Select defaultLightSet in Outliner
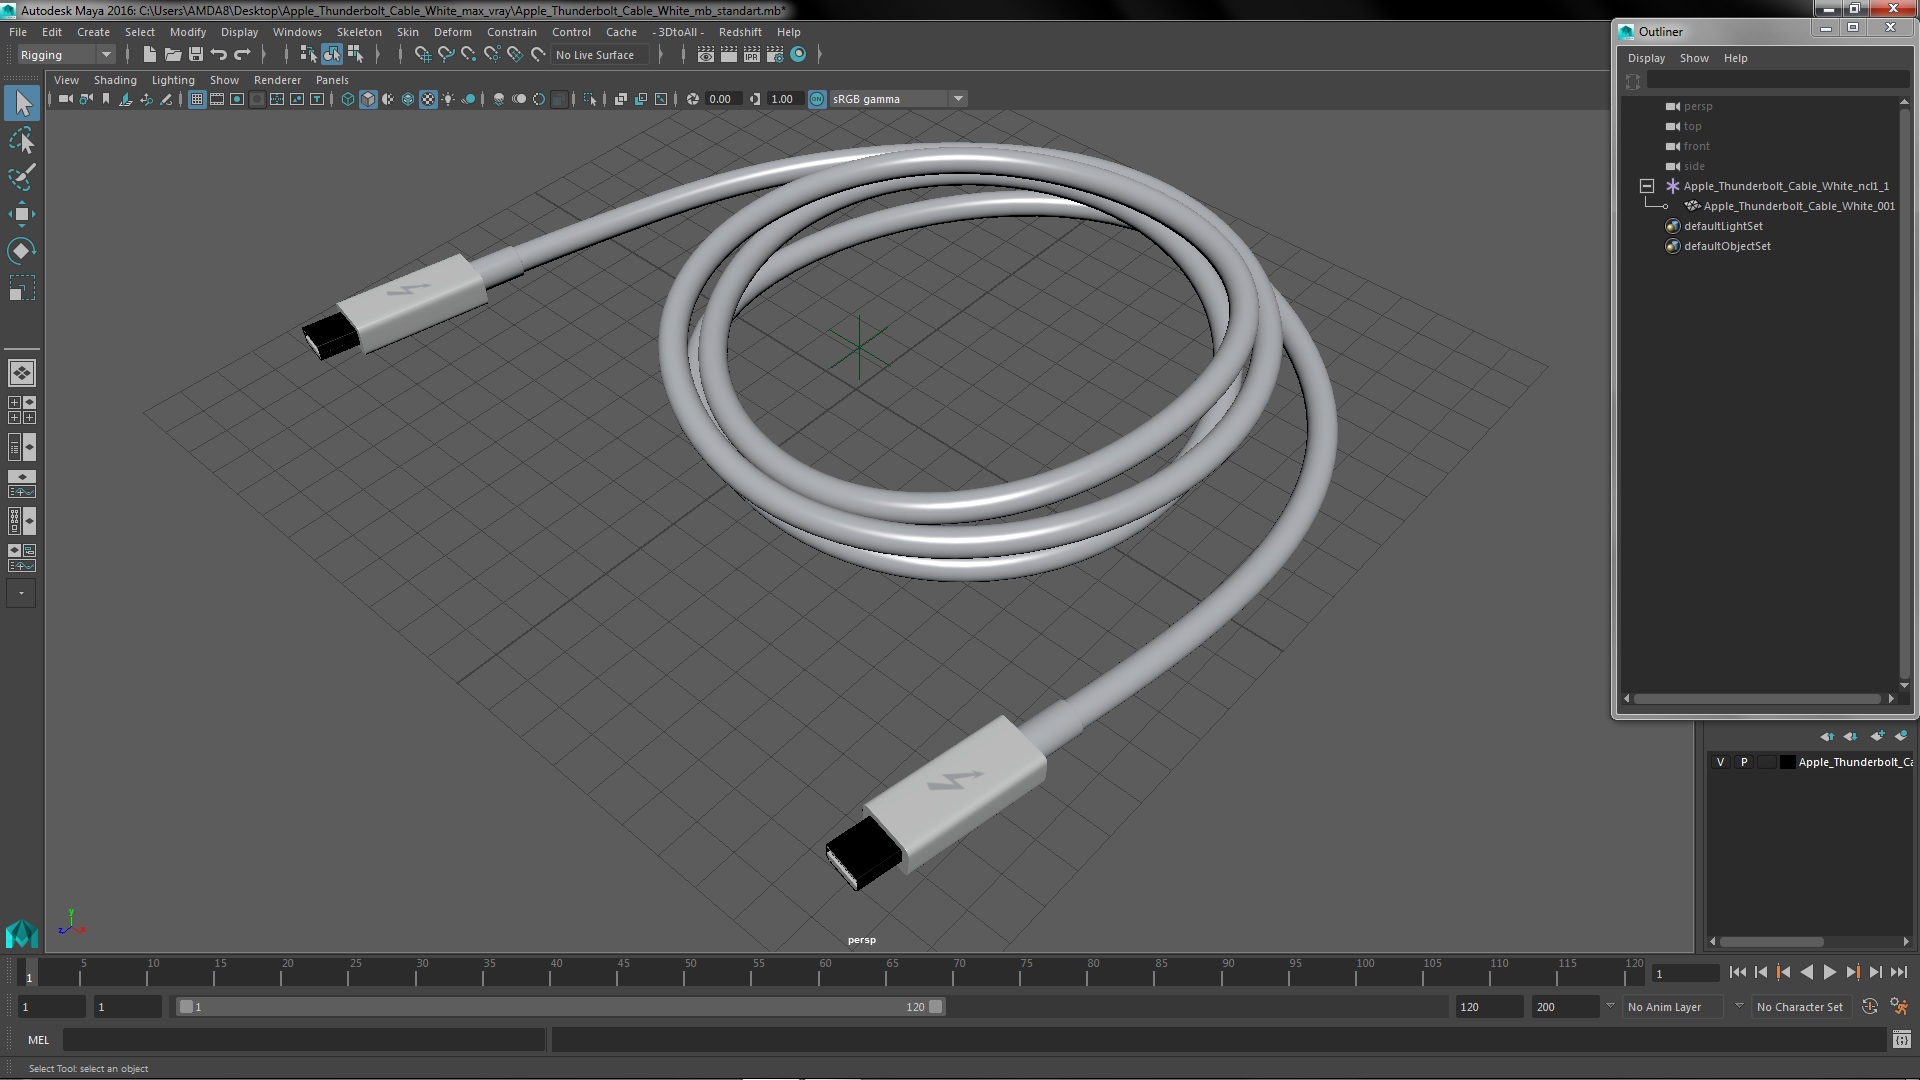Screen dimensions: 1920x1080 tap(1722, 226)
